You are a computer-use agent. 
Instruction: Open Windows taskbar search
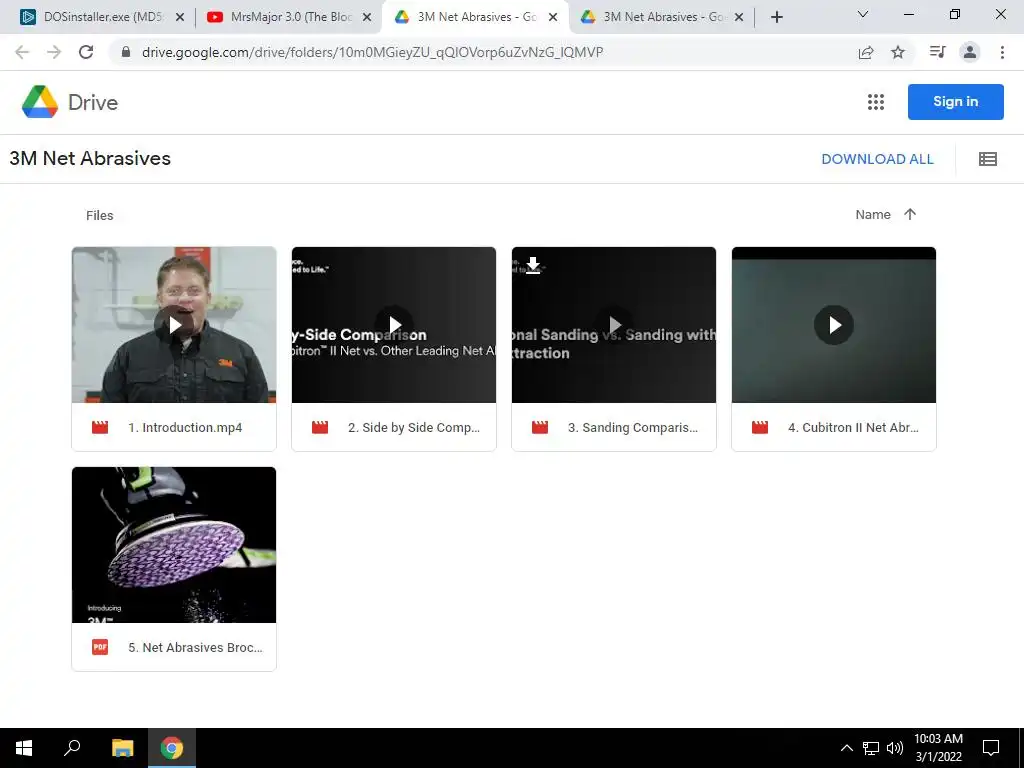[72, 747]
